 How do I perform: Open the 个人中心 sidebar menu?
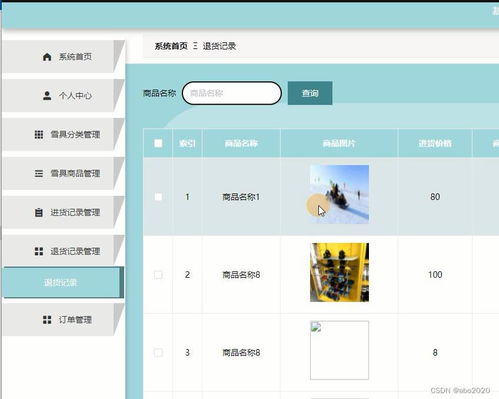pos(63,96)
